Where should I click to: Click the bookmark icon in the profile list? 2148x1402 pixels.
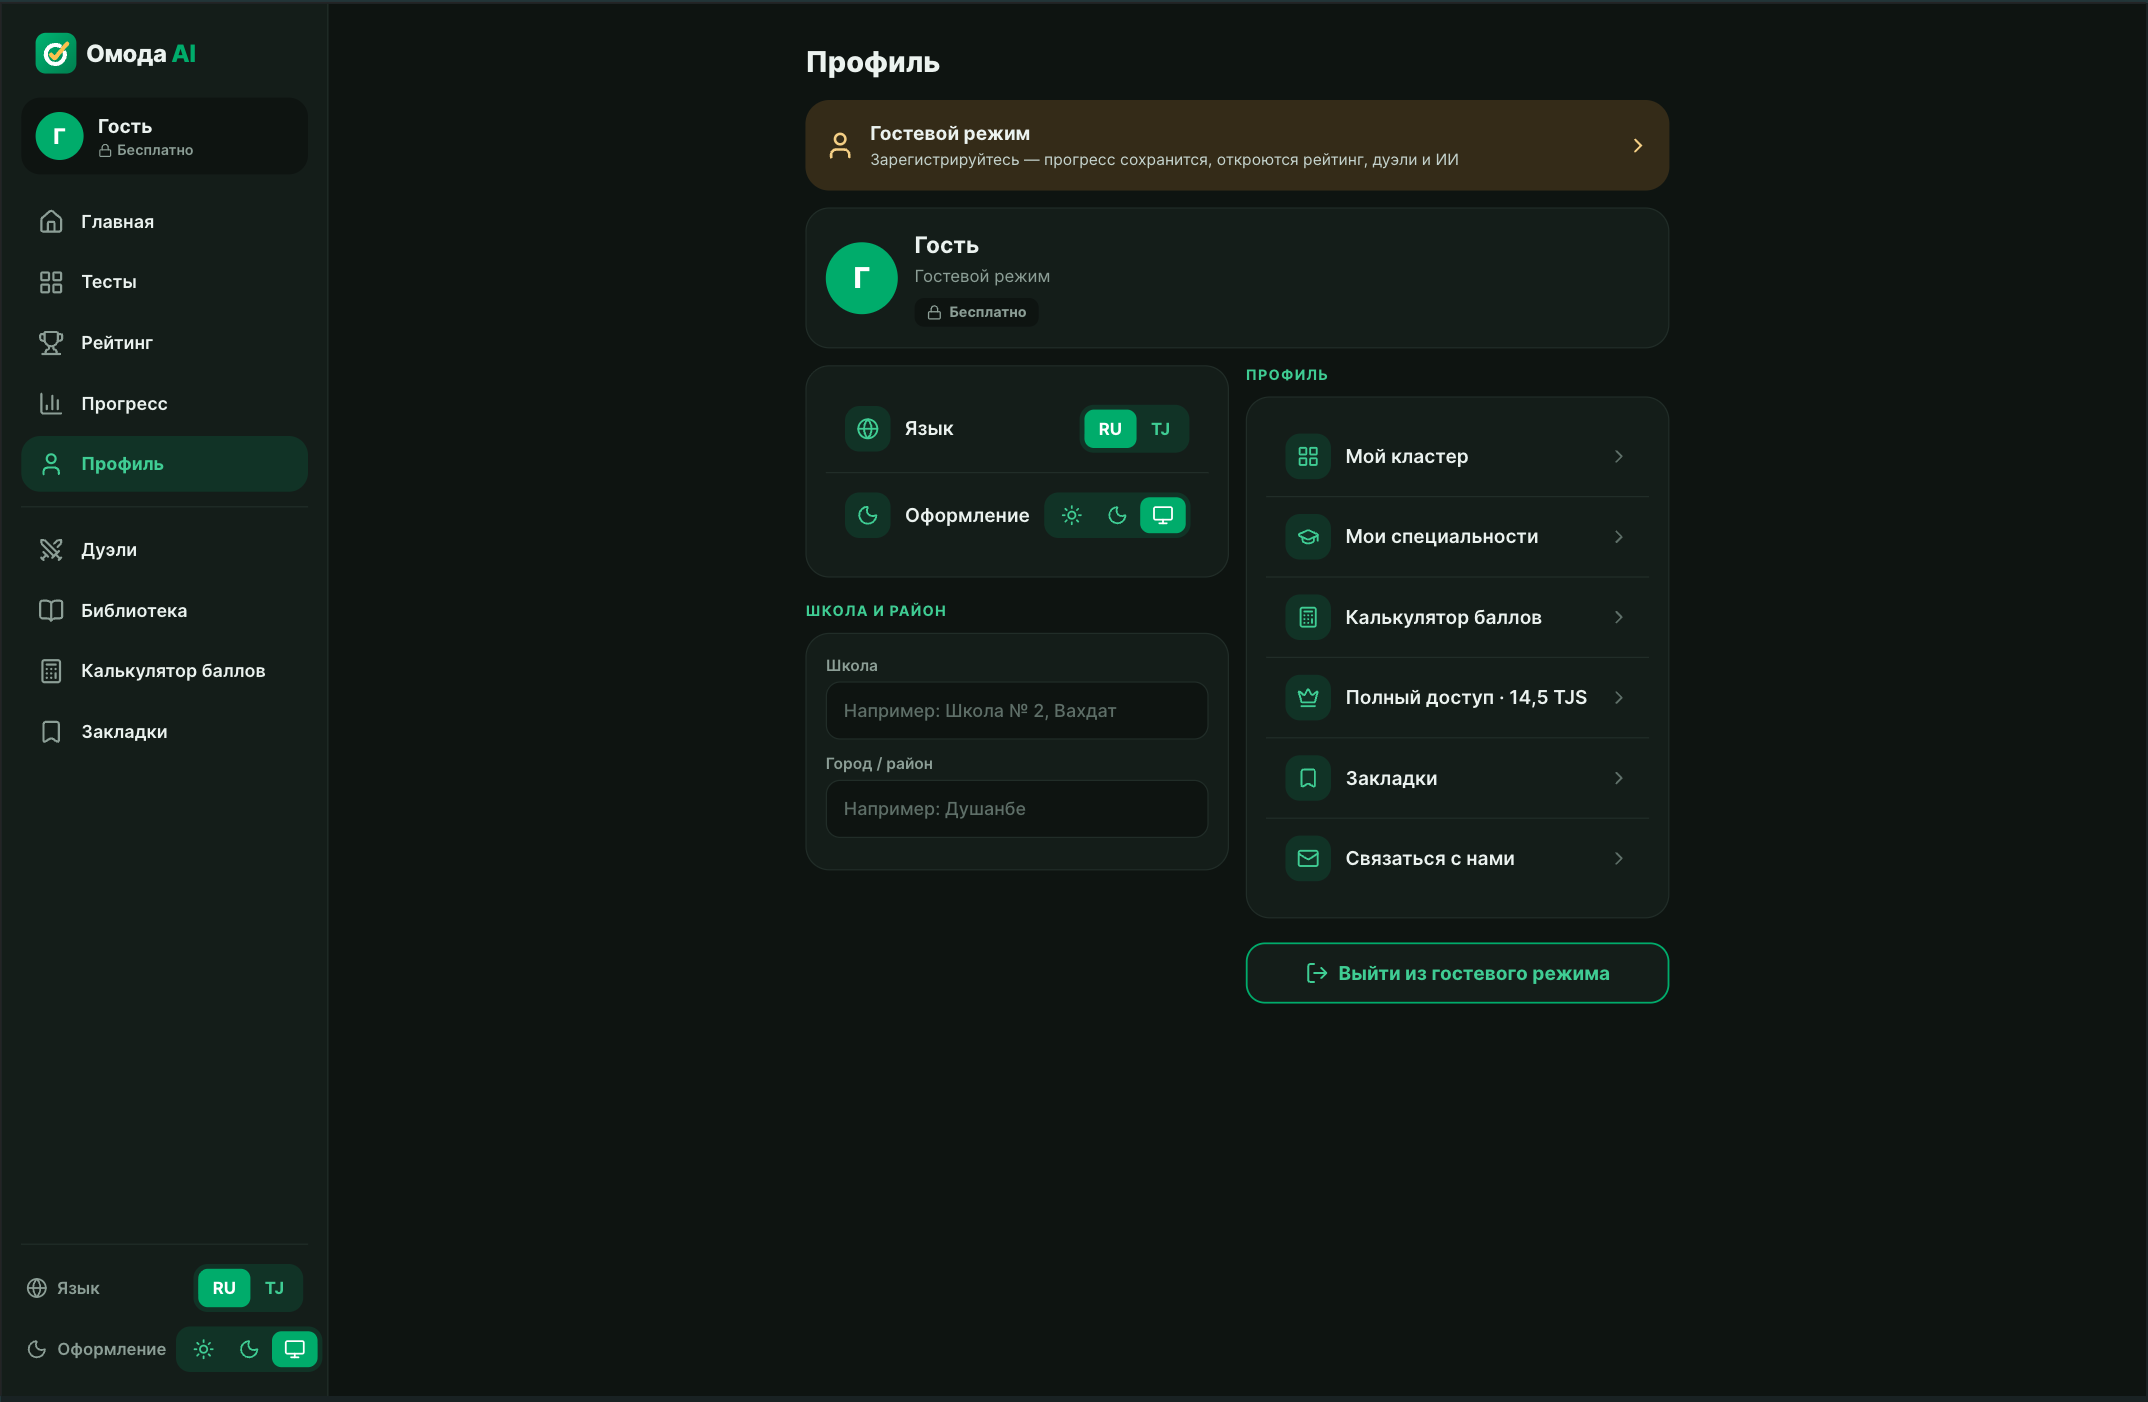coord(1308,778)
